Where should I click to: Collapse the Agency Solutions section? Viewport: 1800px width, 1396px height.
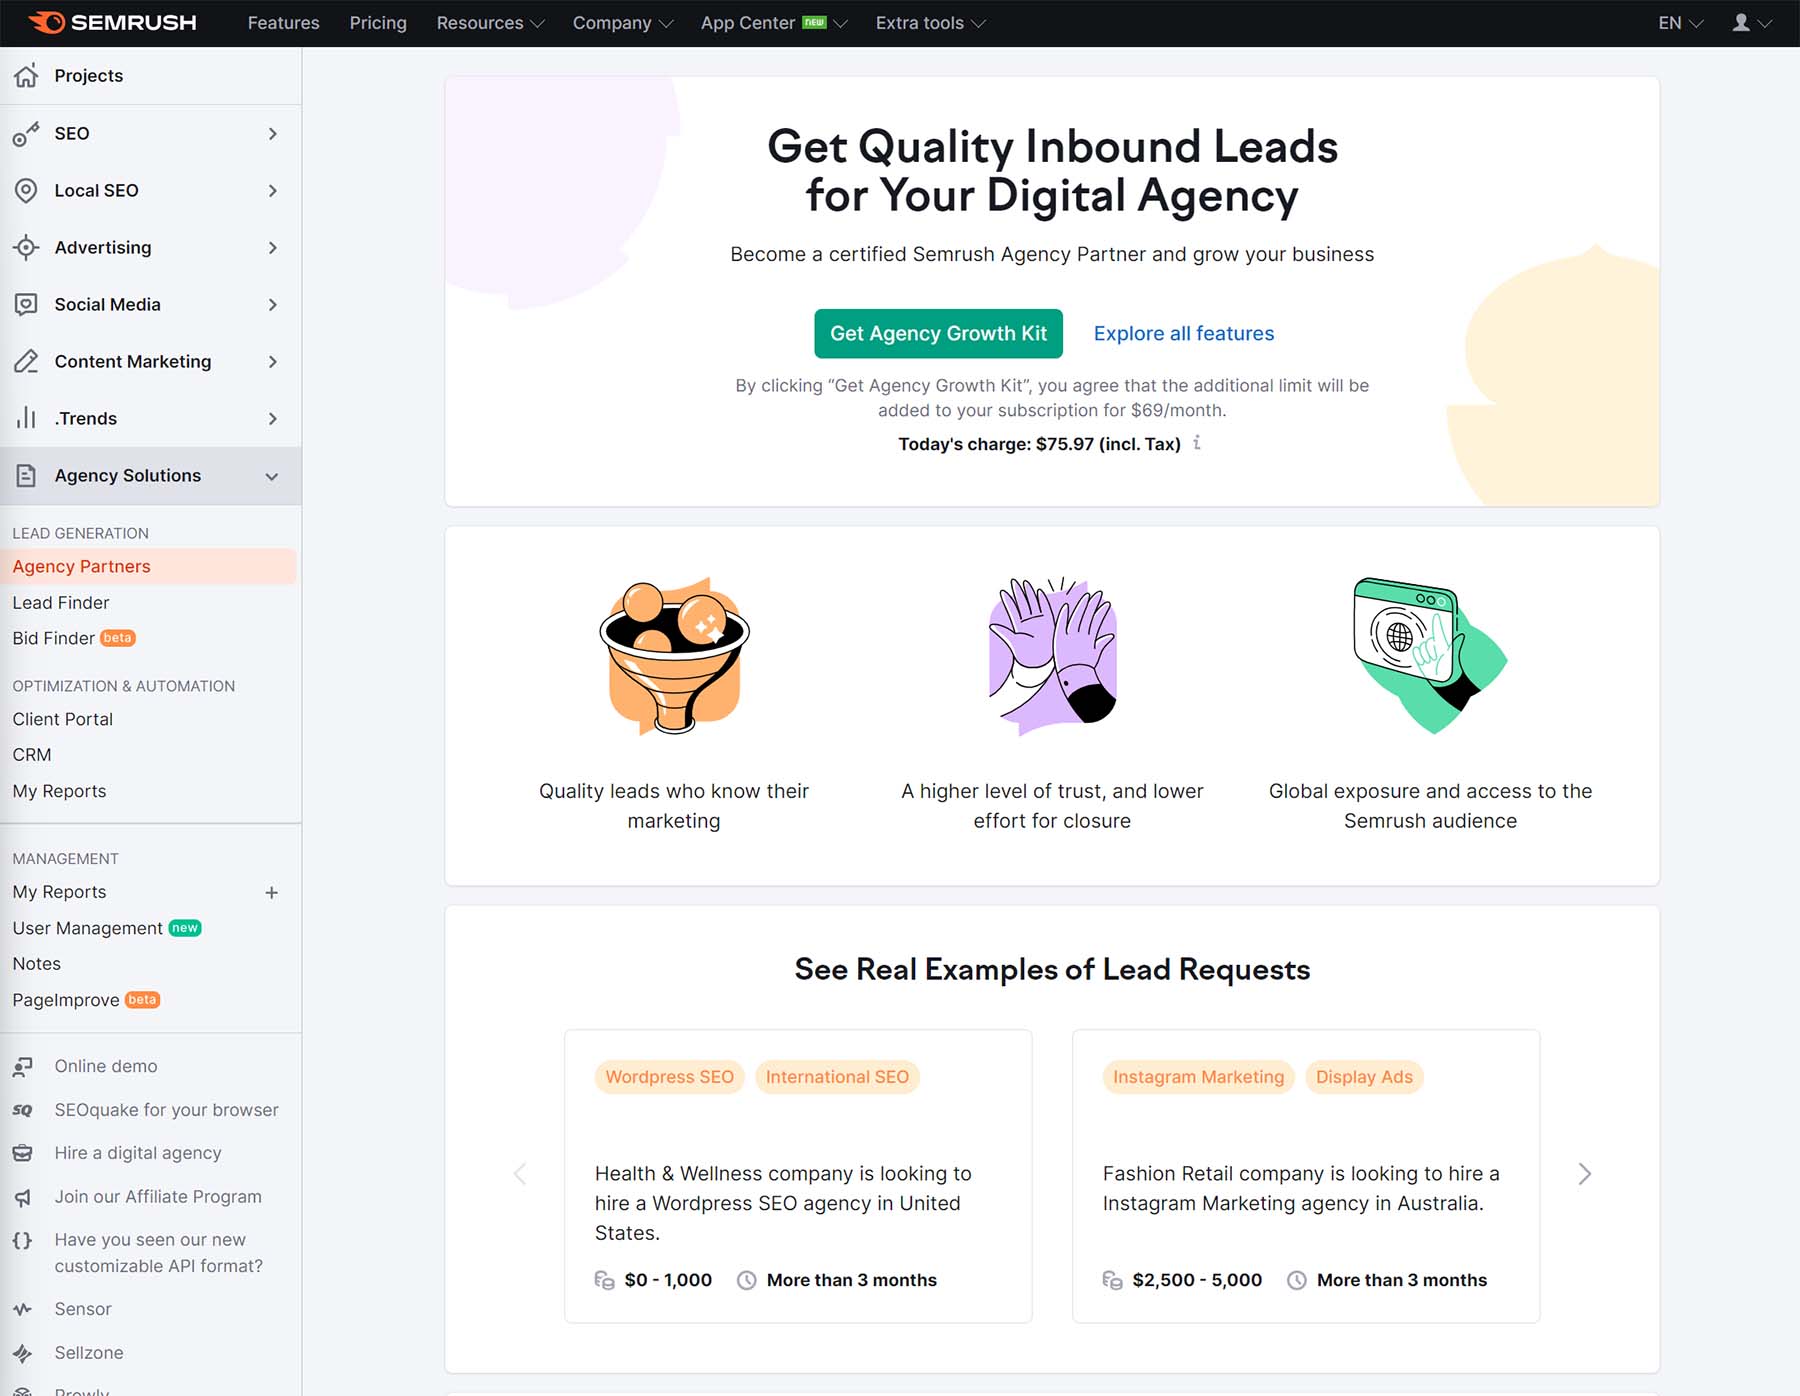pyautogui.click(x=271, y=476)
